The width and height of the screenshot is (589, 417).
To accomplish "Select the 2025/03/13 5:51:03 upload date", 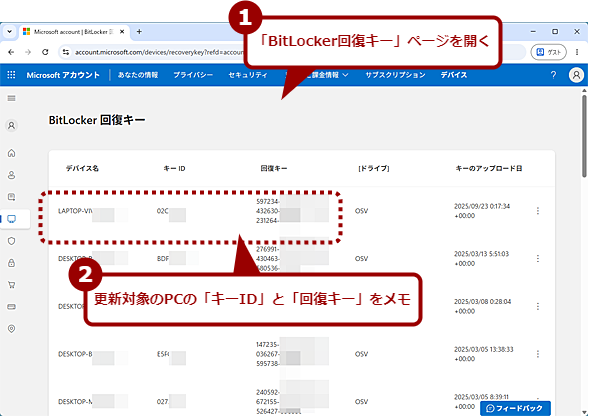I will pos(482,258).
